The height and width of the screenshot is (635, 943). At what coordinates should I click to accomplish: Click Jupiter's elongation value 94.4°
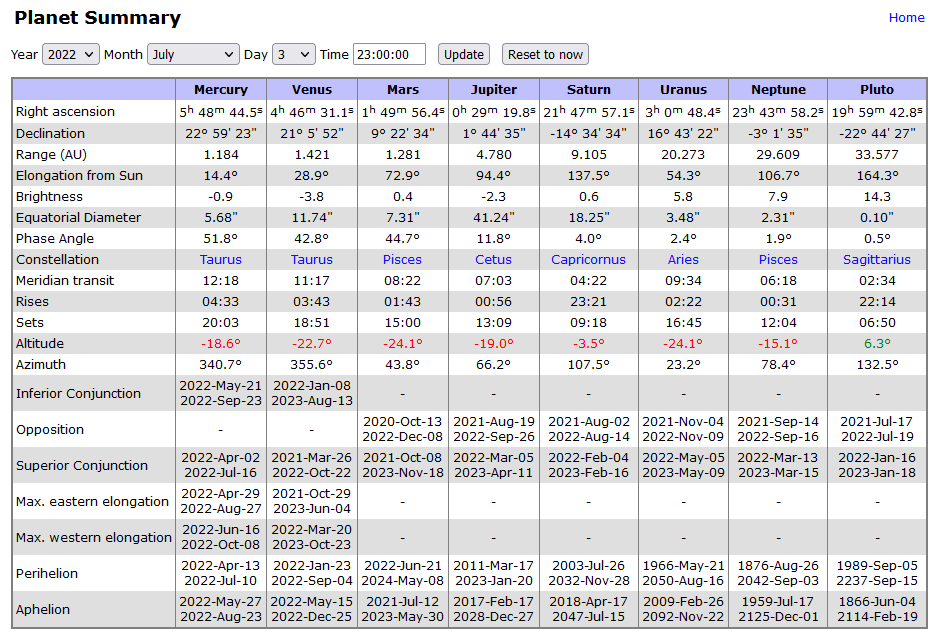point(494,176)
